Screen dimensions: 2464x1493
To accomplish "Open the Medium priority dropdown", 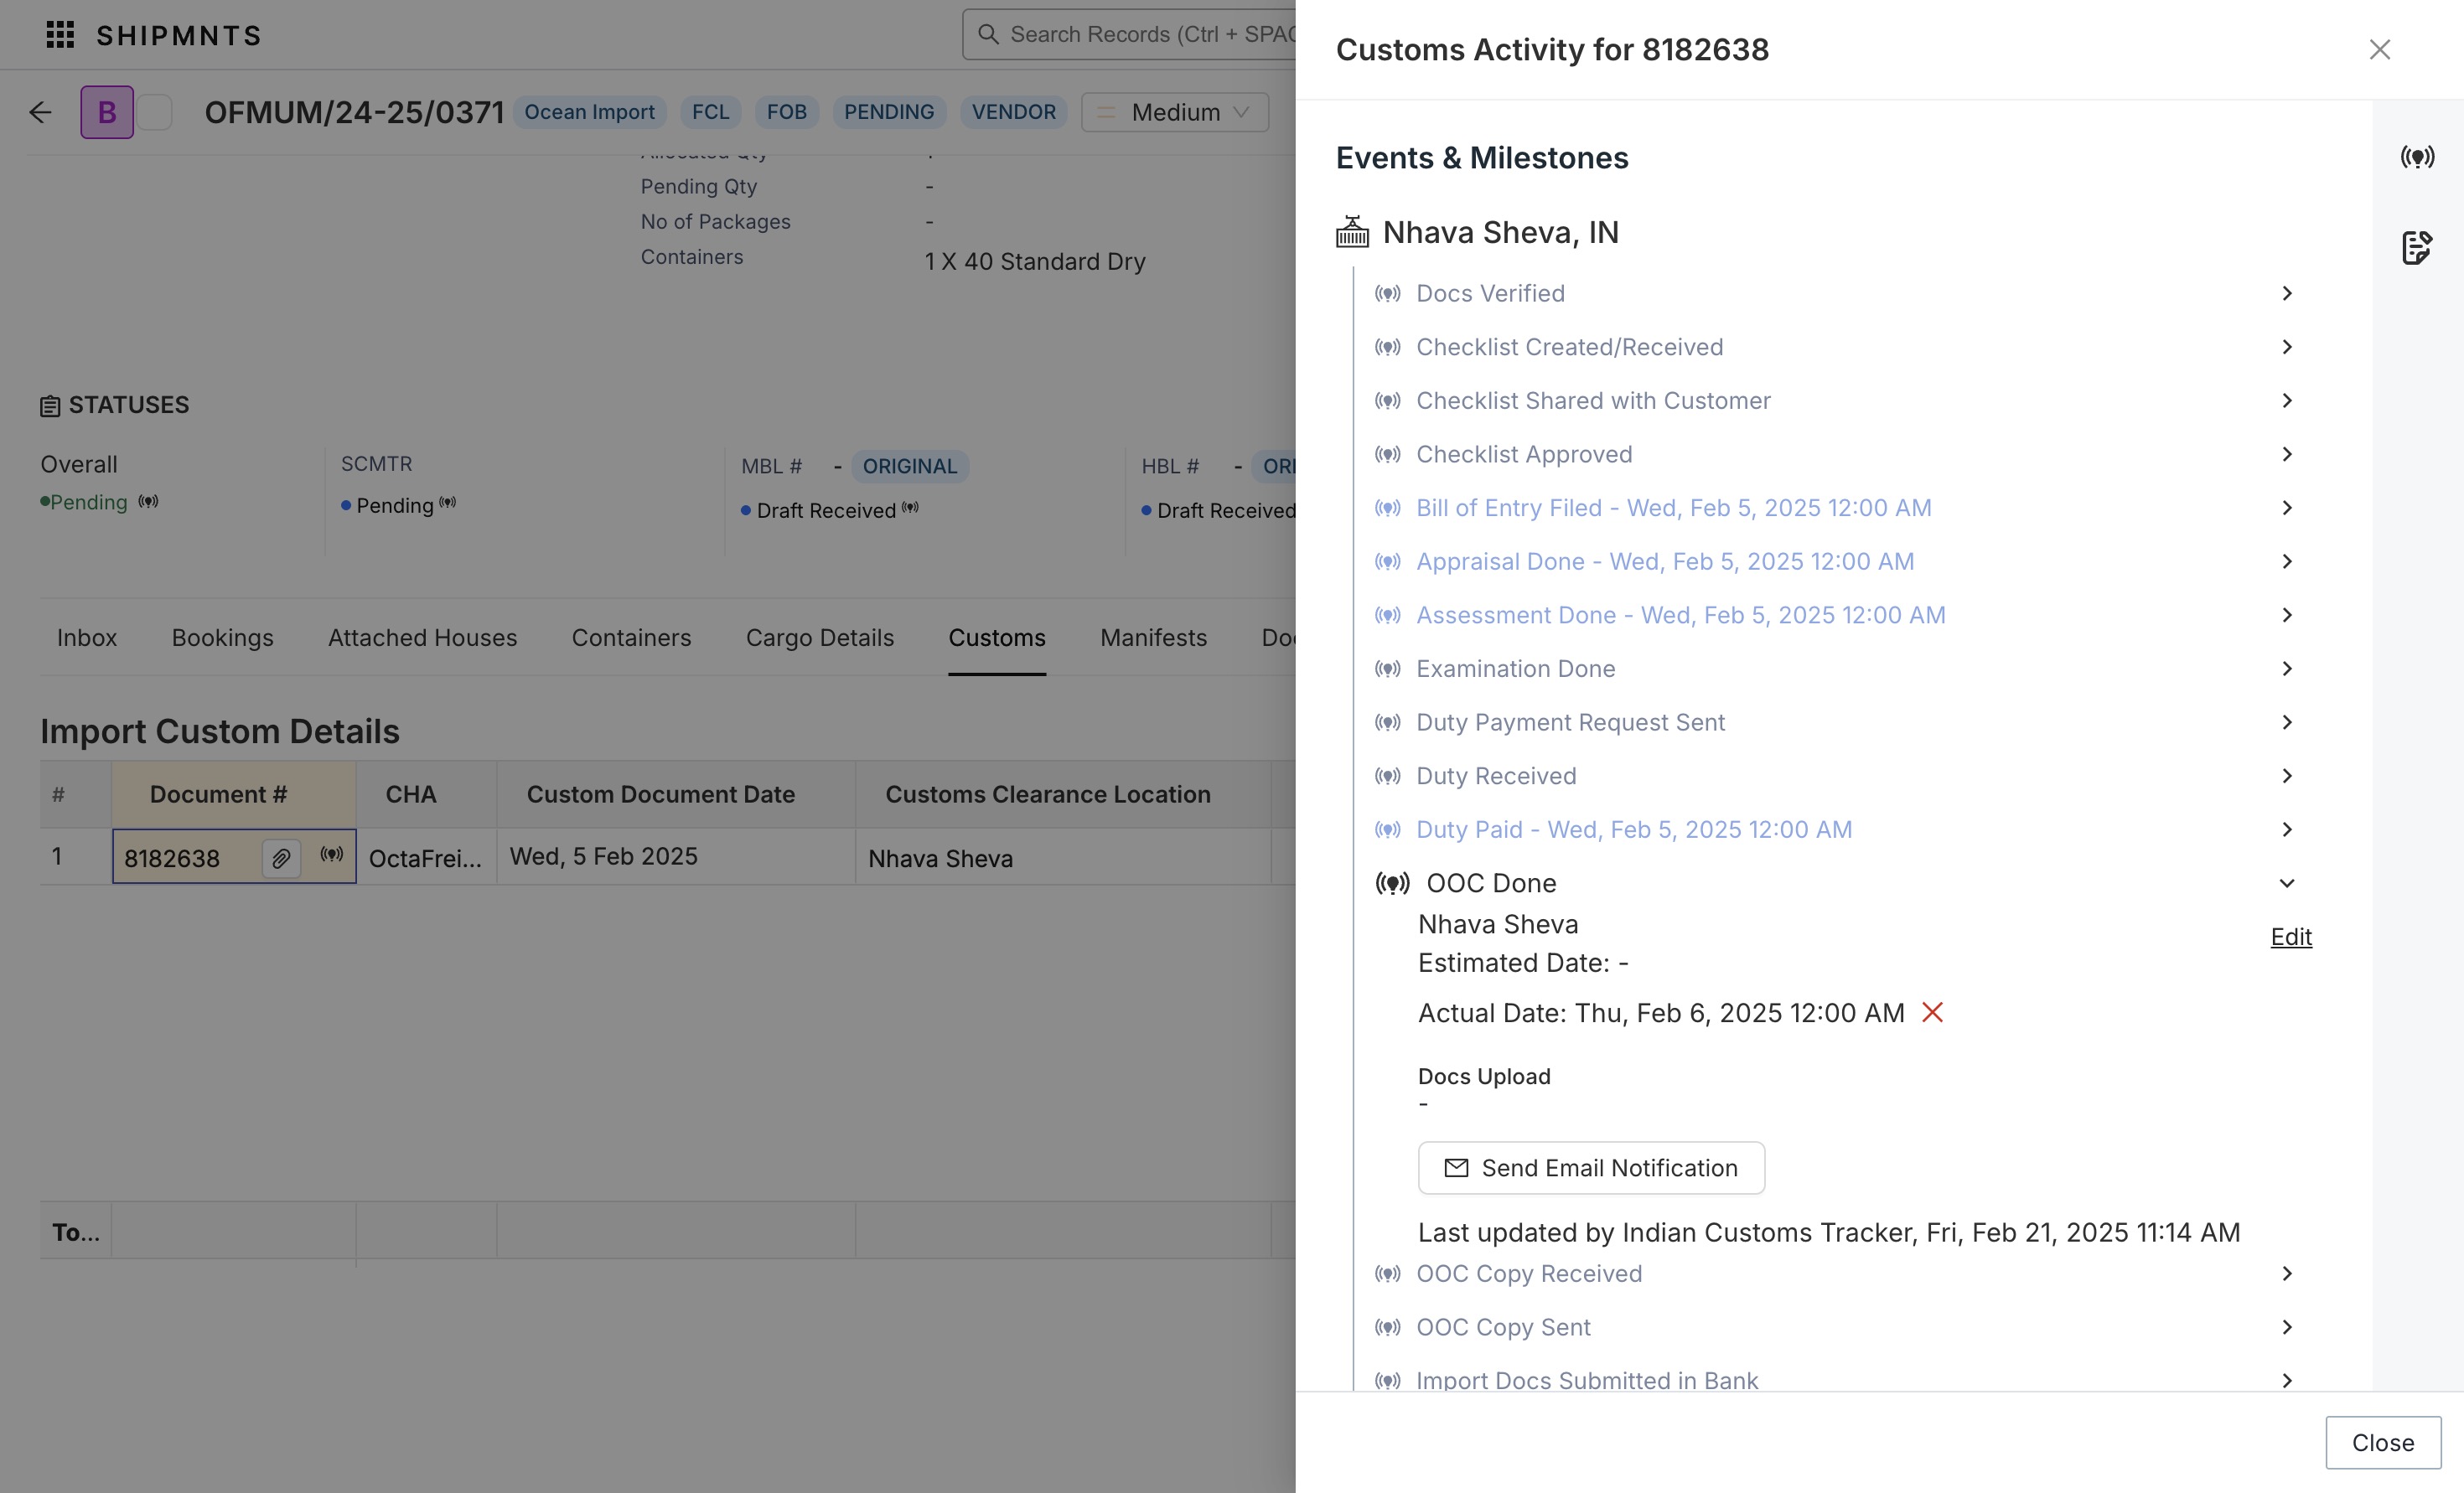I will click(x=1175, y=112).
